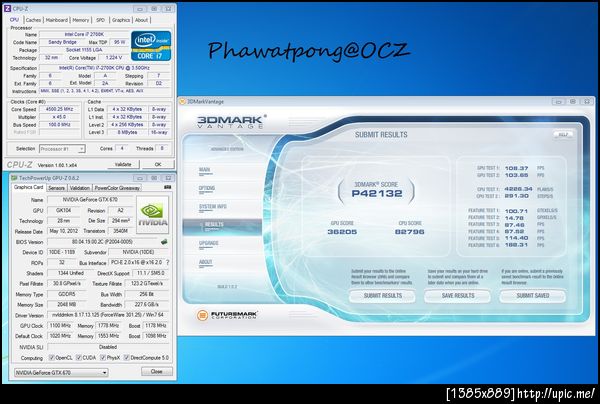Open ABOUT in 3DMark sidebar
The height and width of the screenshot is (404, 600).
(x=205, y=262)
